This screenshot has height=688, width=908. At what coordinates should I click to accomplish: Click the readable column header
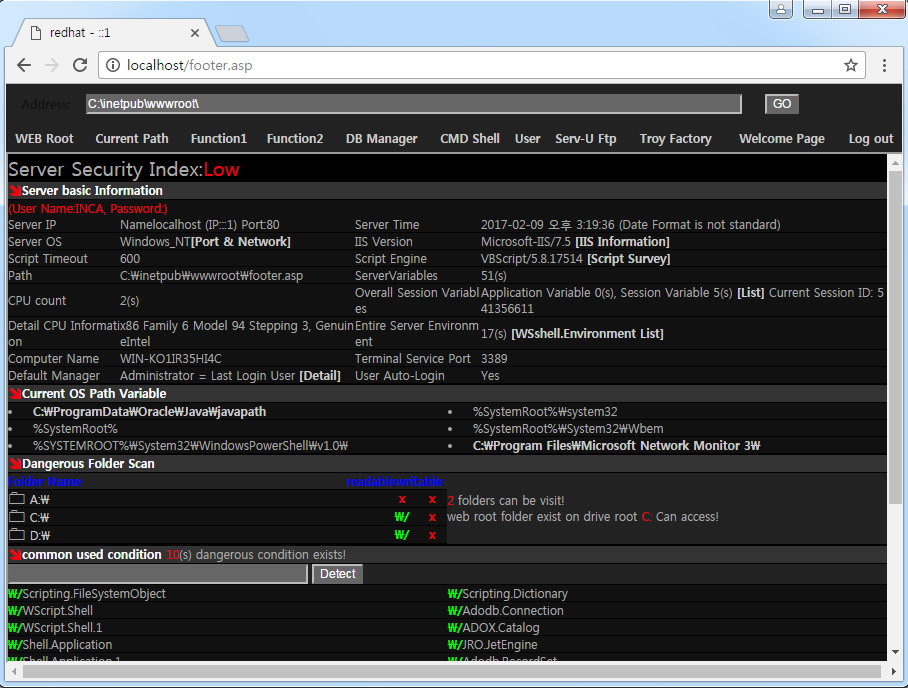pos(371,482)
